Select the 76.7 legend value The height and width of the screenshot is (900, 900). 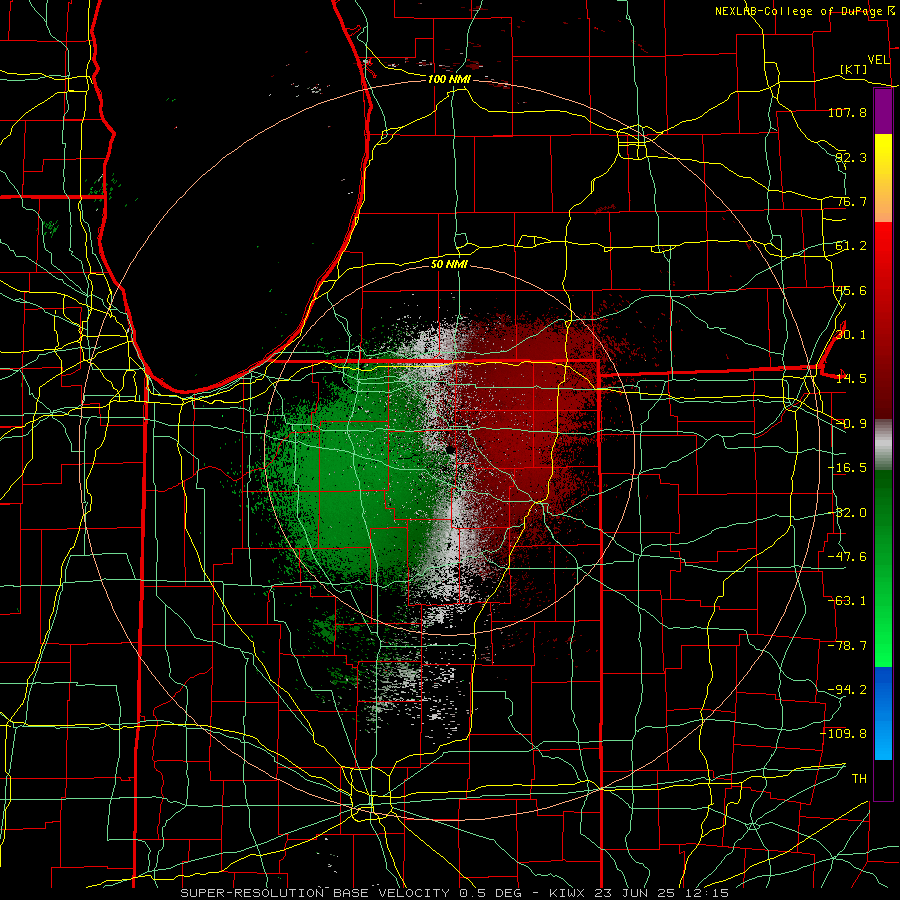(851, 201)
